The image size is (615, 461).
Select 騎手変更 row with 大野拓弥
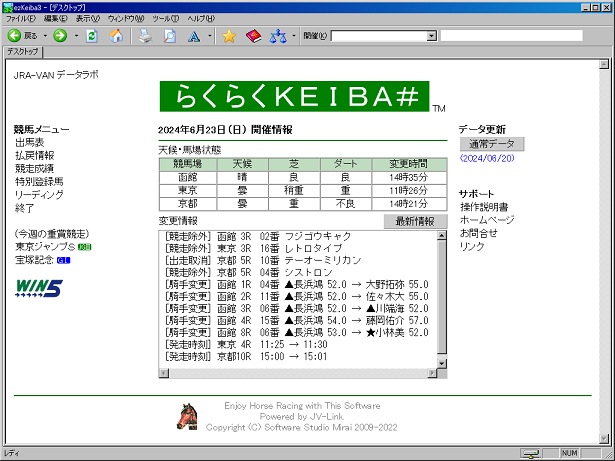click(296, 284)
